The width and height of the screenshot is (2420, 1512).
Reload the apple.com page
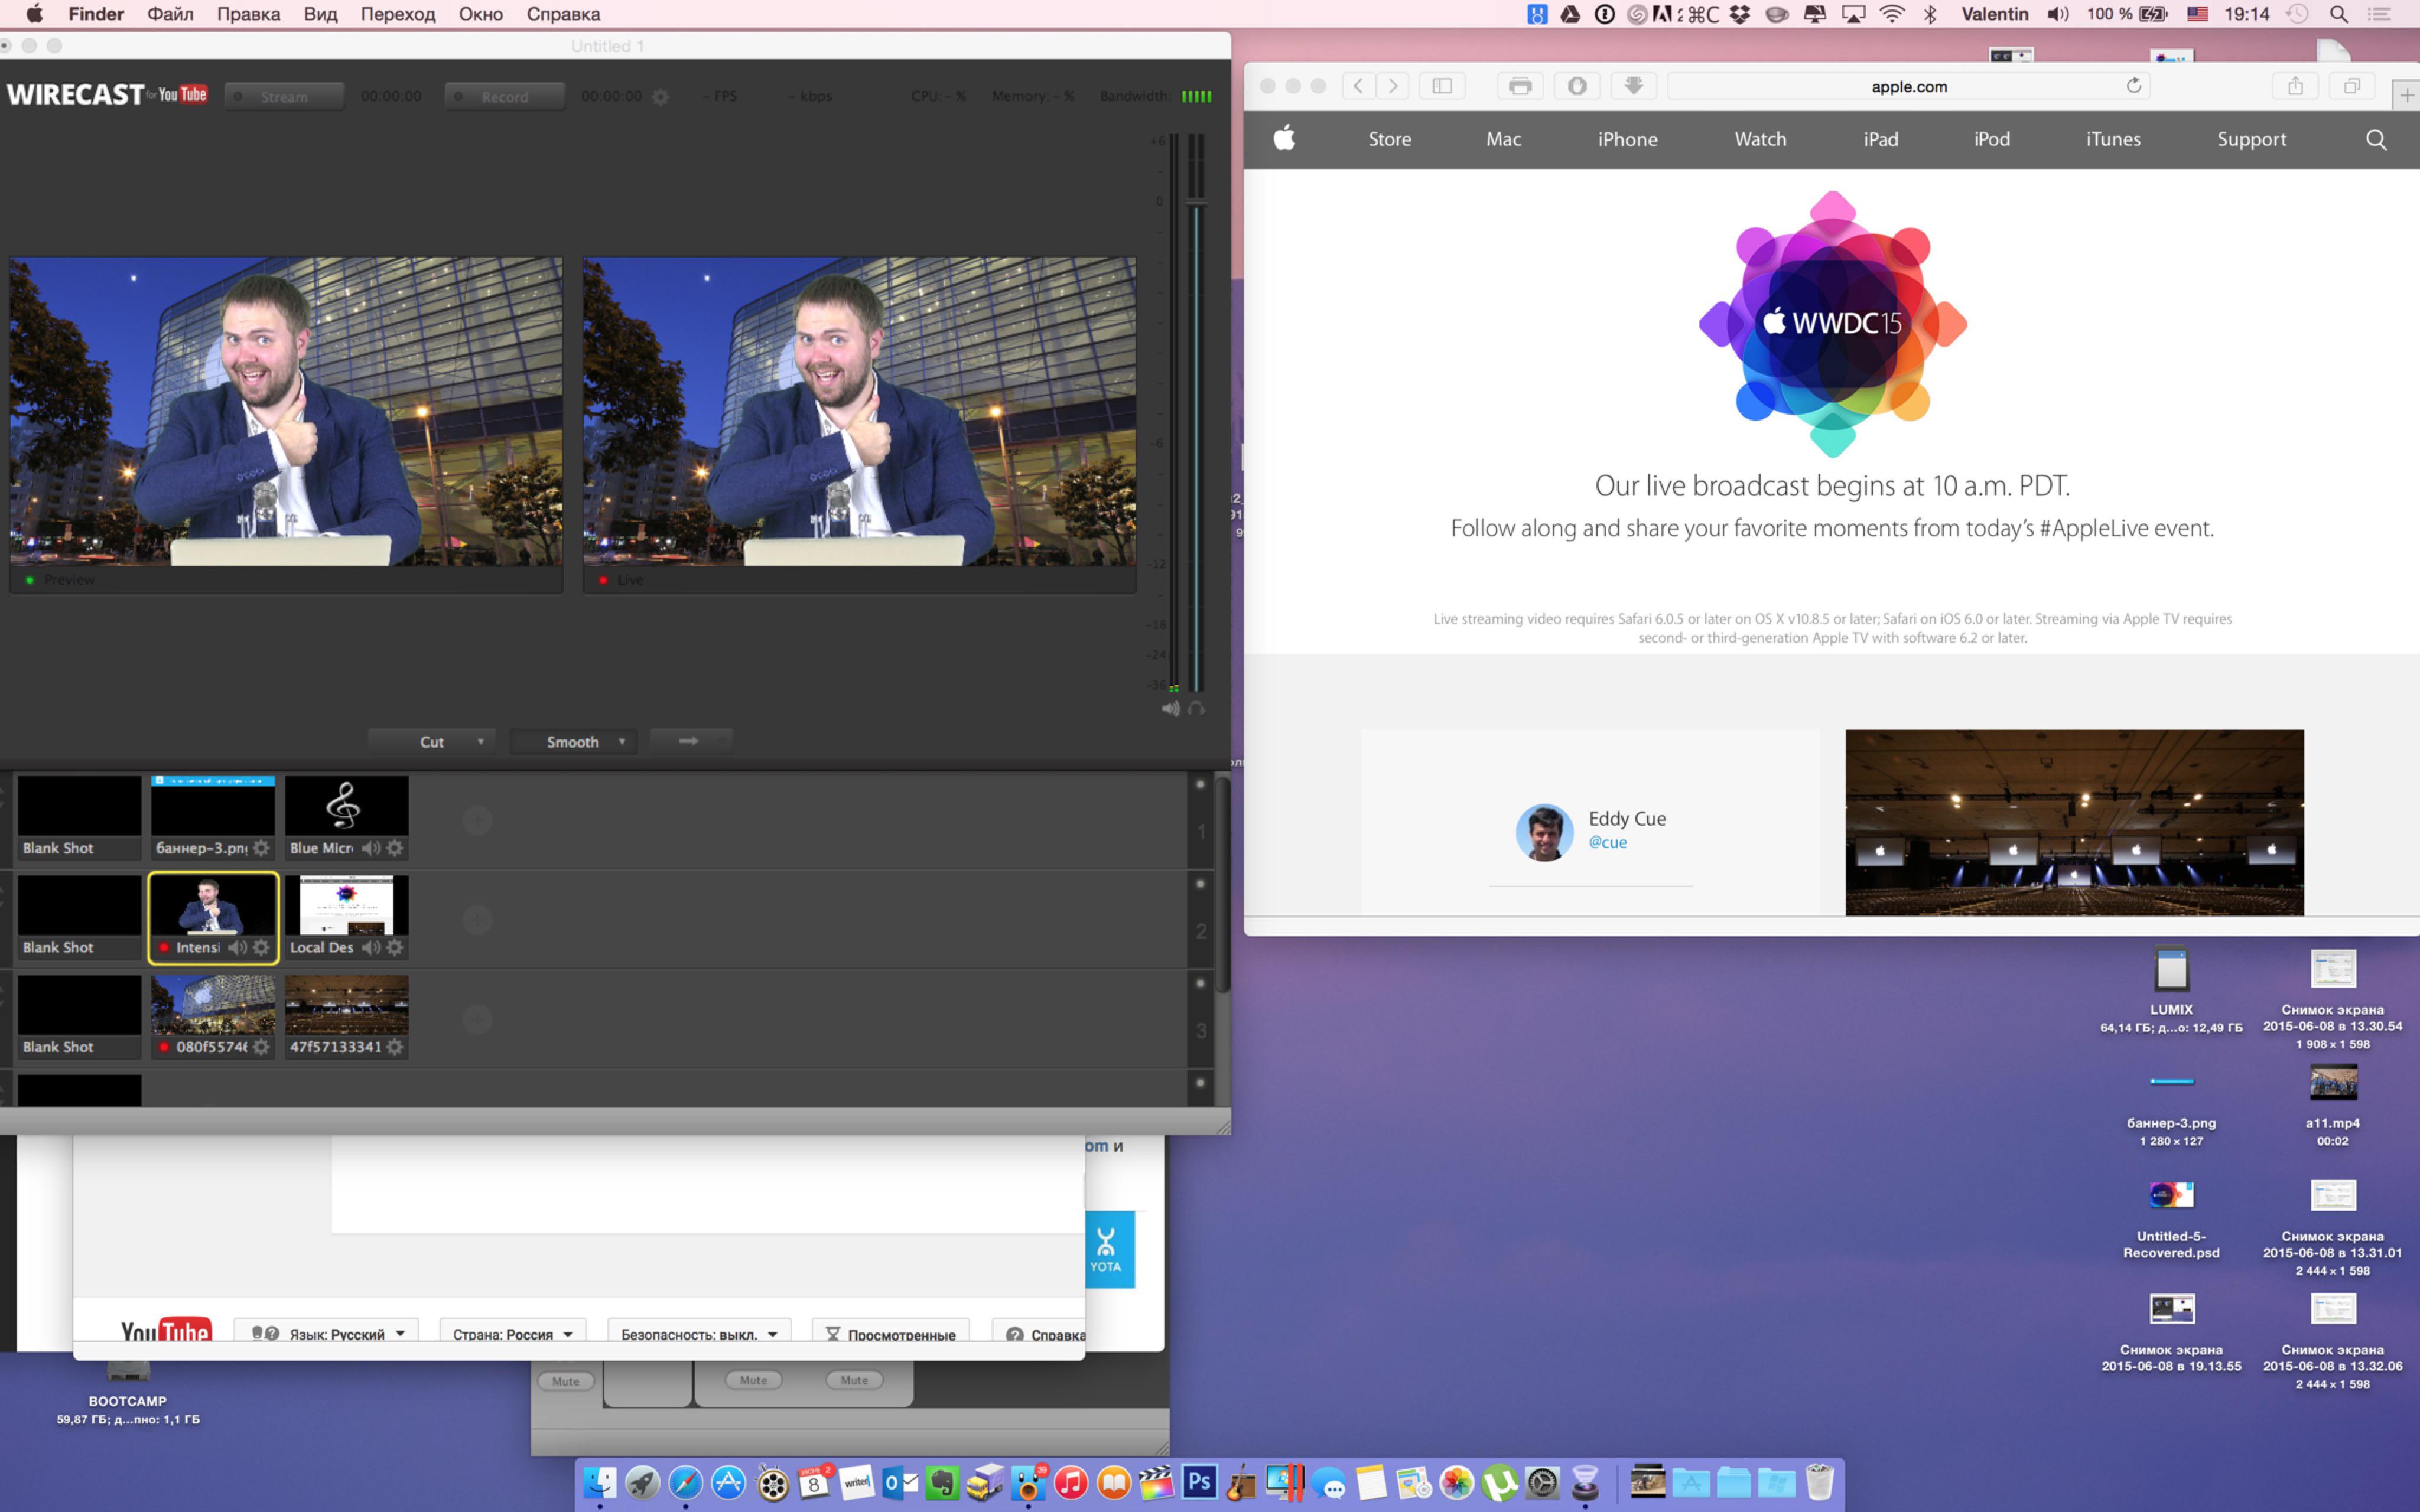coord(2134,86)
